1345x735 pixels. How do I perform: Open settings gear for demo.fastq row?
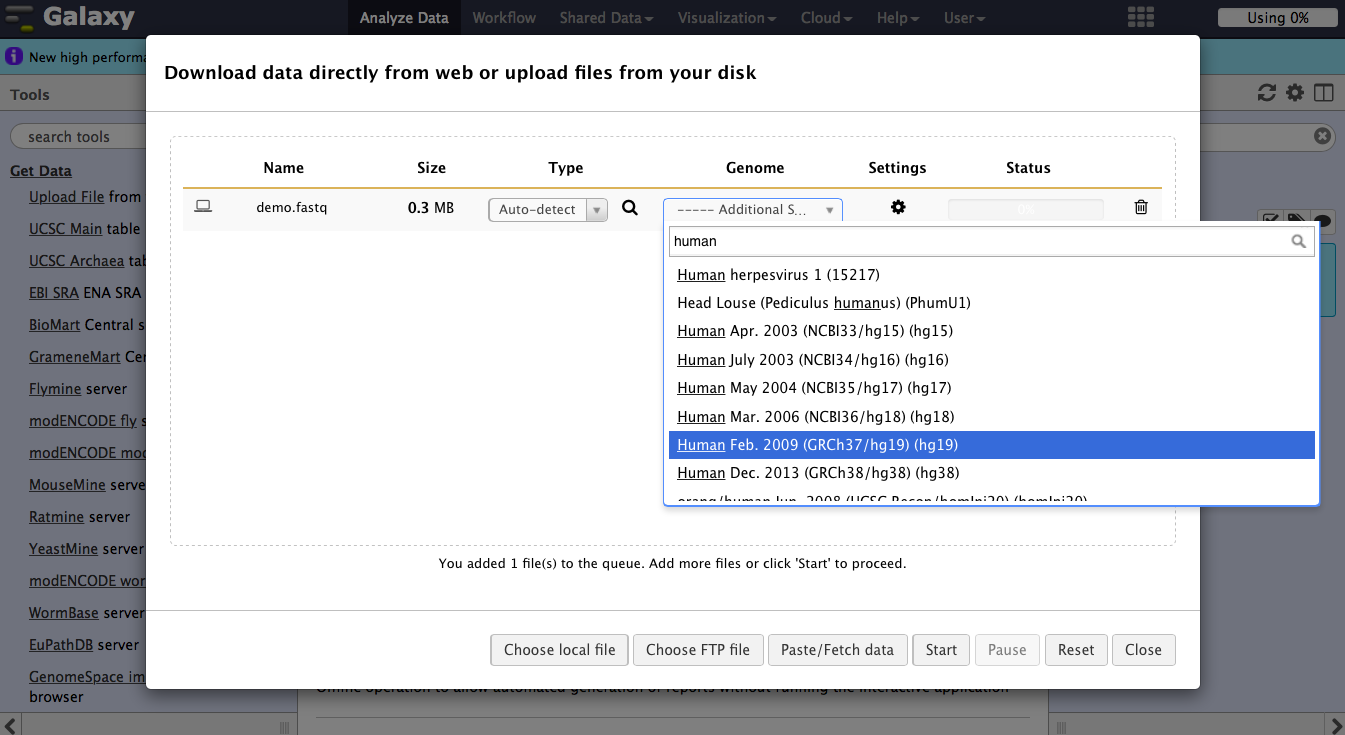click(x=898, y=208)
